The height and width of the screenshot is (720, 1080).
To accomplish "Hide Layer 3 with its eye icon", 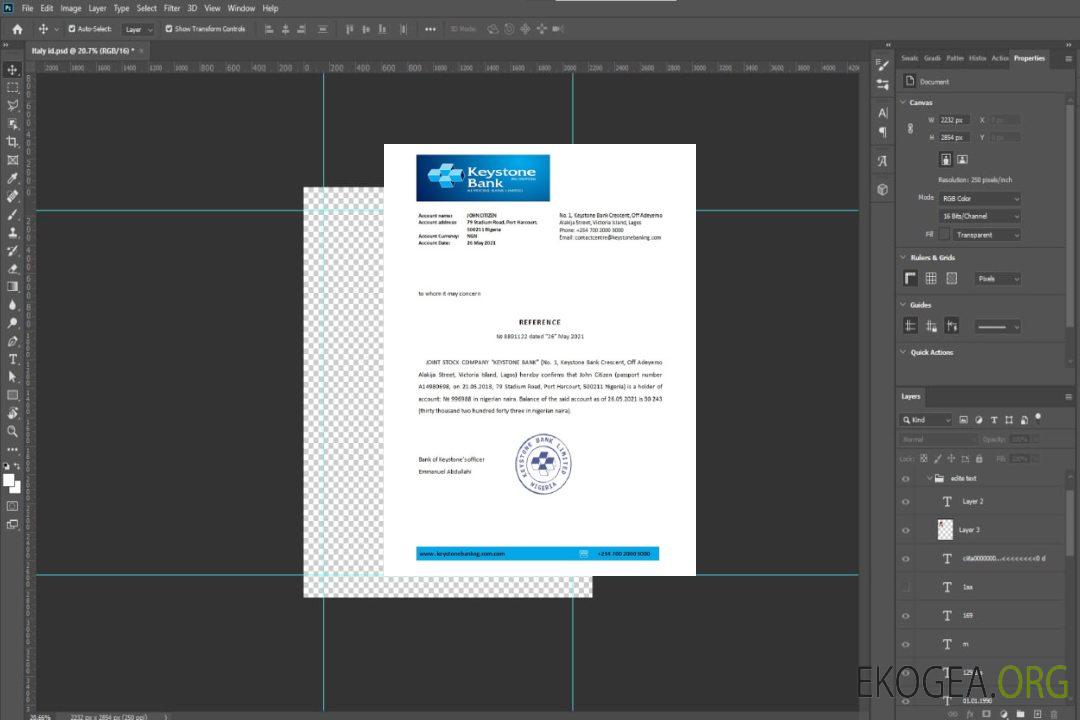I will pyautogui.click(x=906, y=531).
